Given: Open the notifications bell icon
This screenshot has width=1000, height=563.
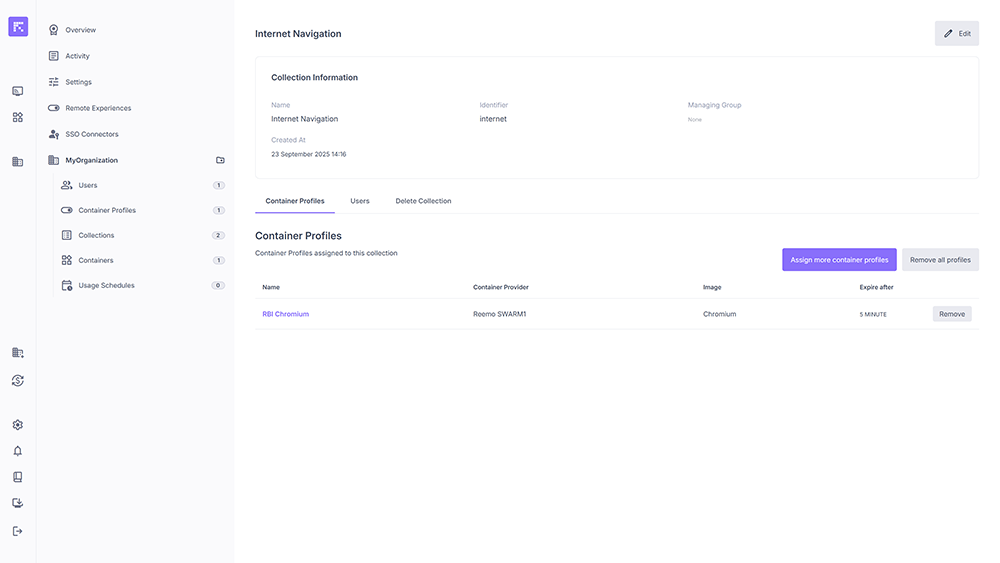Looking at the screenshot, I should 17,451.
